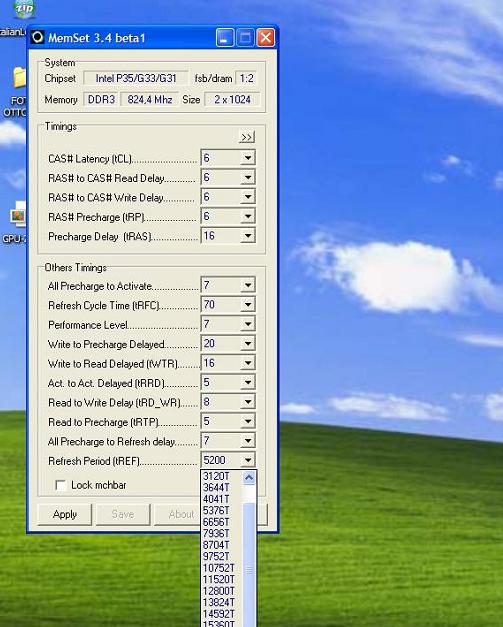
Task: Click the tREF list scroll up arrow
Action: [249, 477]
